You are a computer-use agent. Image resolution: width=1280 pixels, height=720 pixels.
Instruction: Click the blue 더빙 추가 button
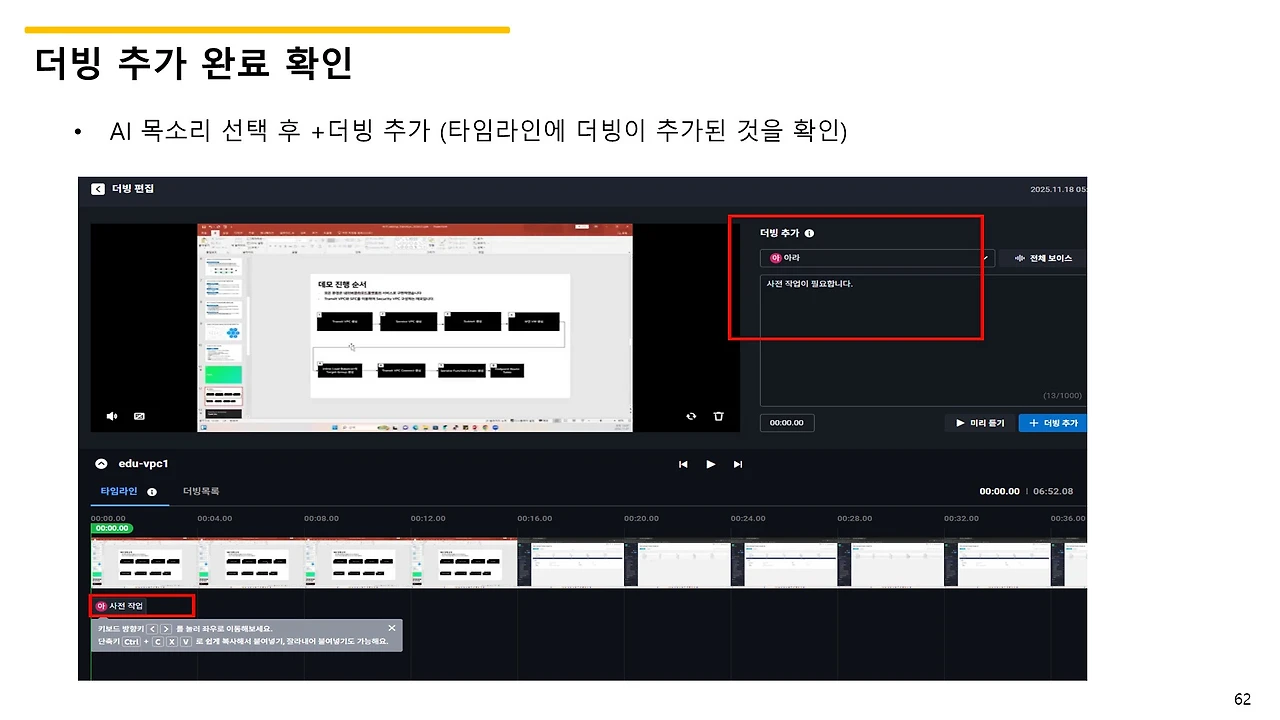tap(1052, 422)
